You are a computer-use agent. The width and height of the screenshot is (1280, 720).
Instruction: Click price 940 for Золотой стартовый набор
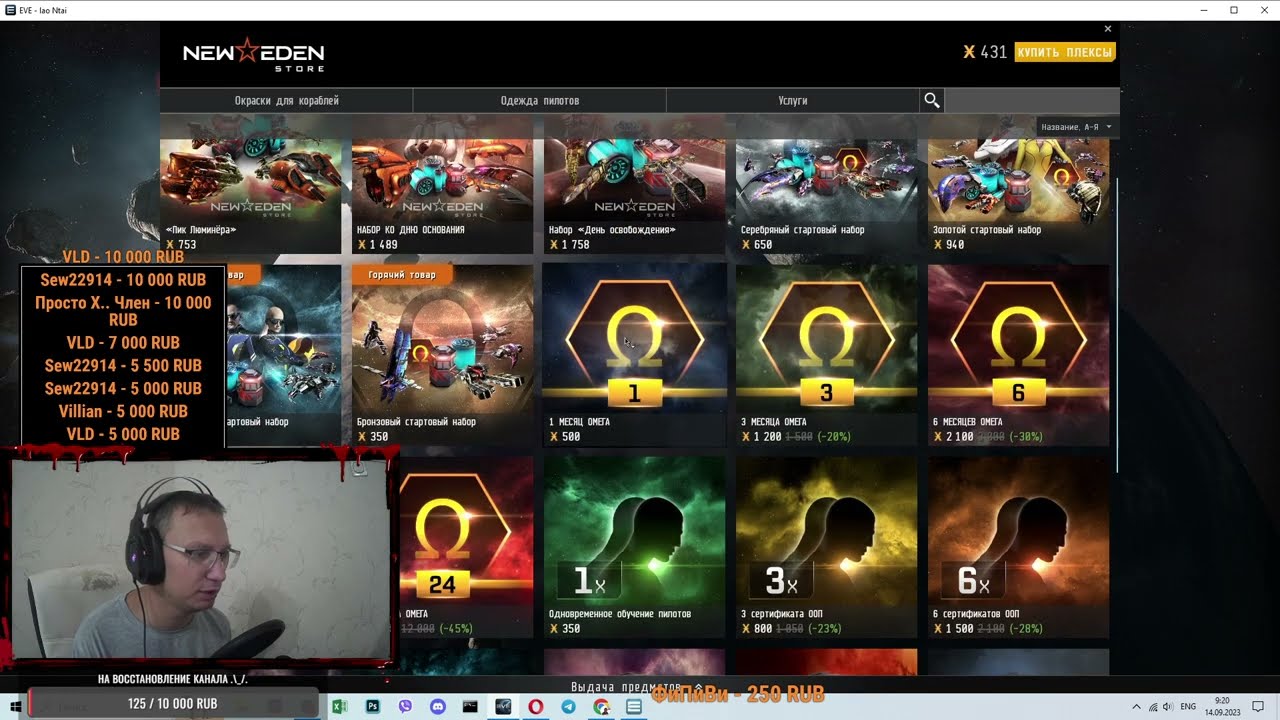(x=949, y=245)
